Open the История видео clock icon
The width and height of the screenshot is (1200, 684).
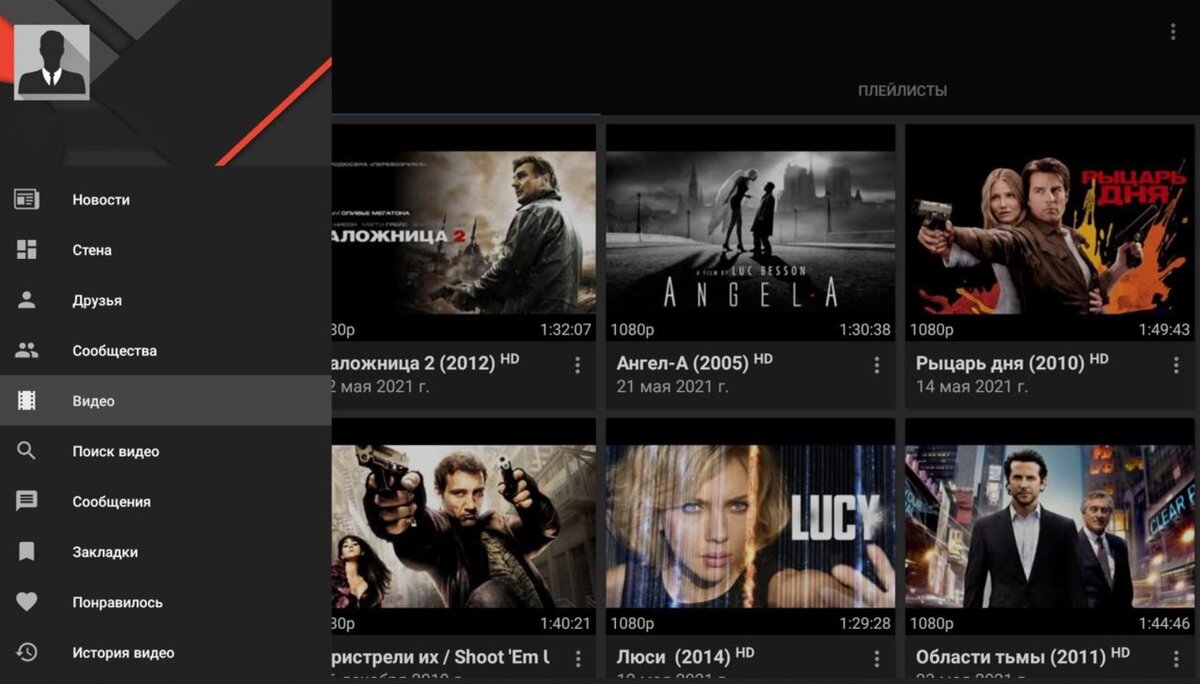27,652
